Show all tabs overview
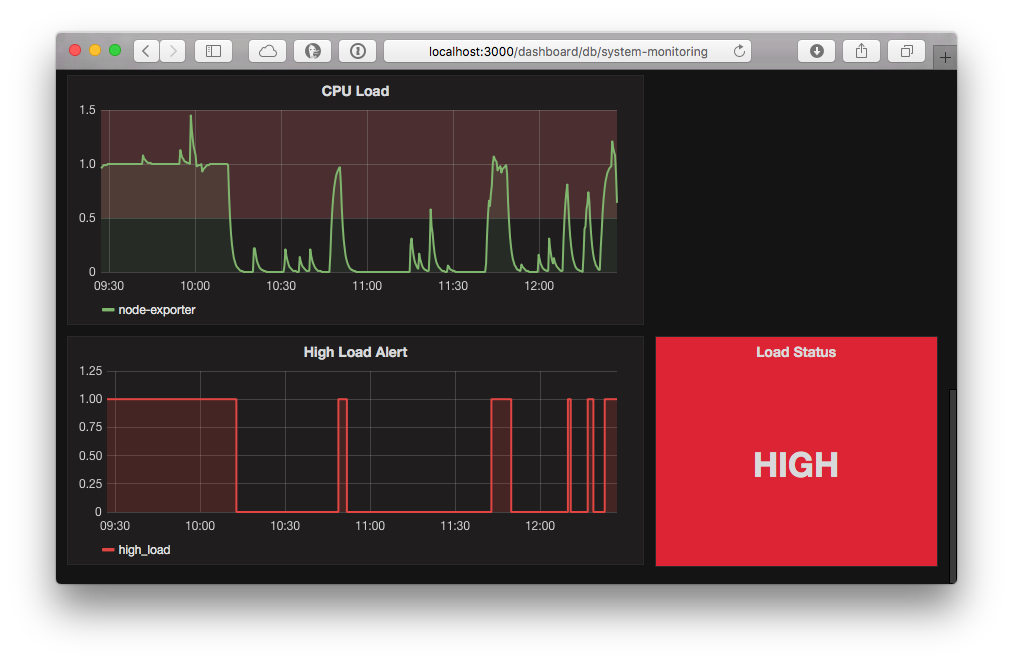Viewport: 1013px width, 664px height. tap(906, 51)
